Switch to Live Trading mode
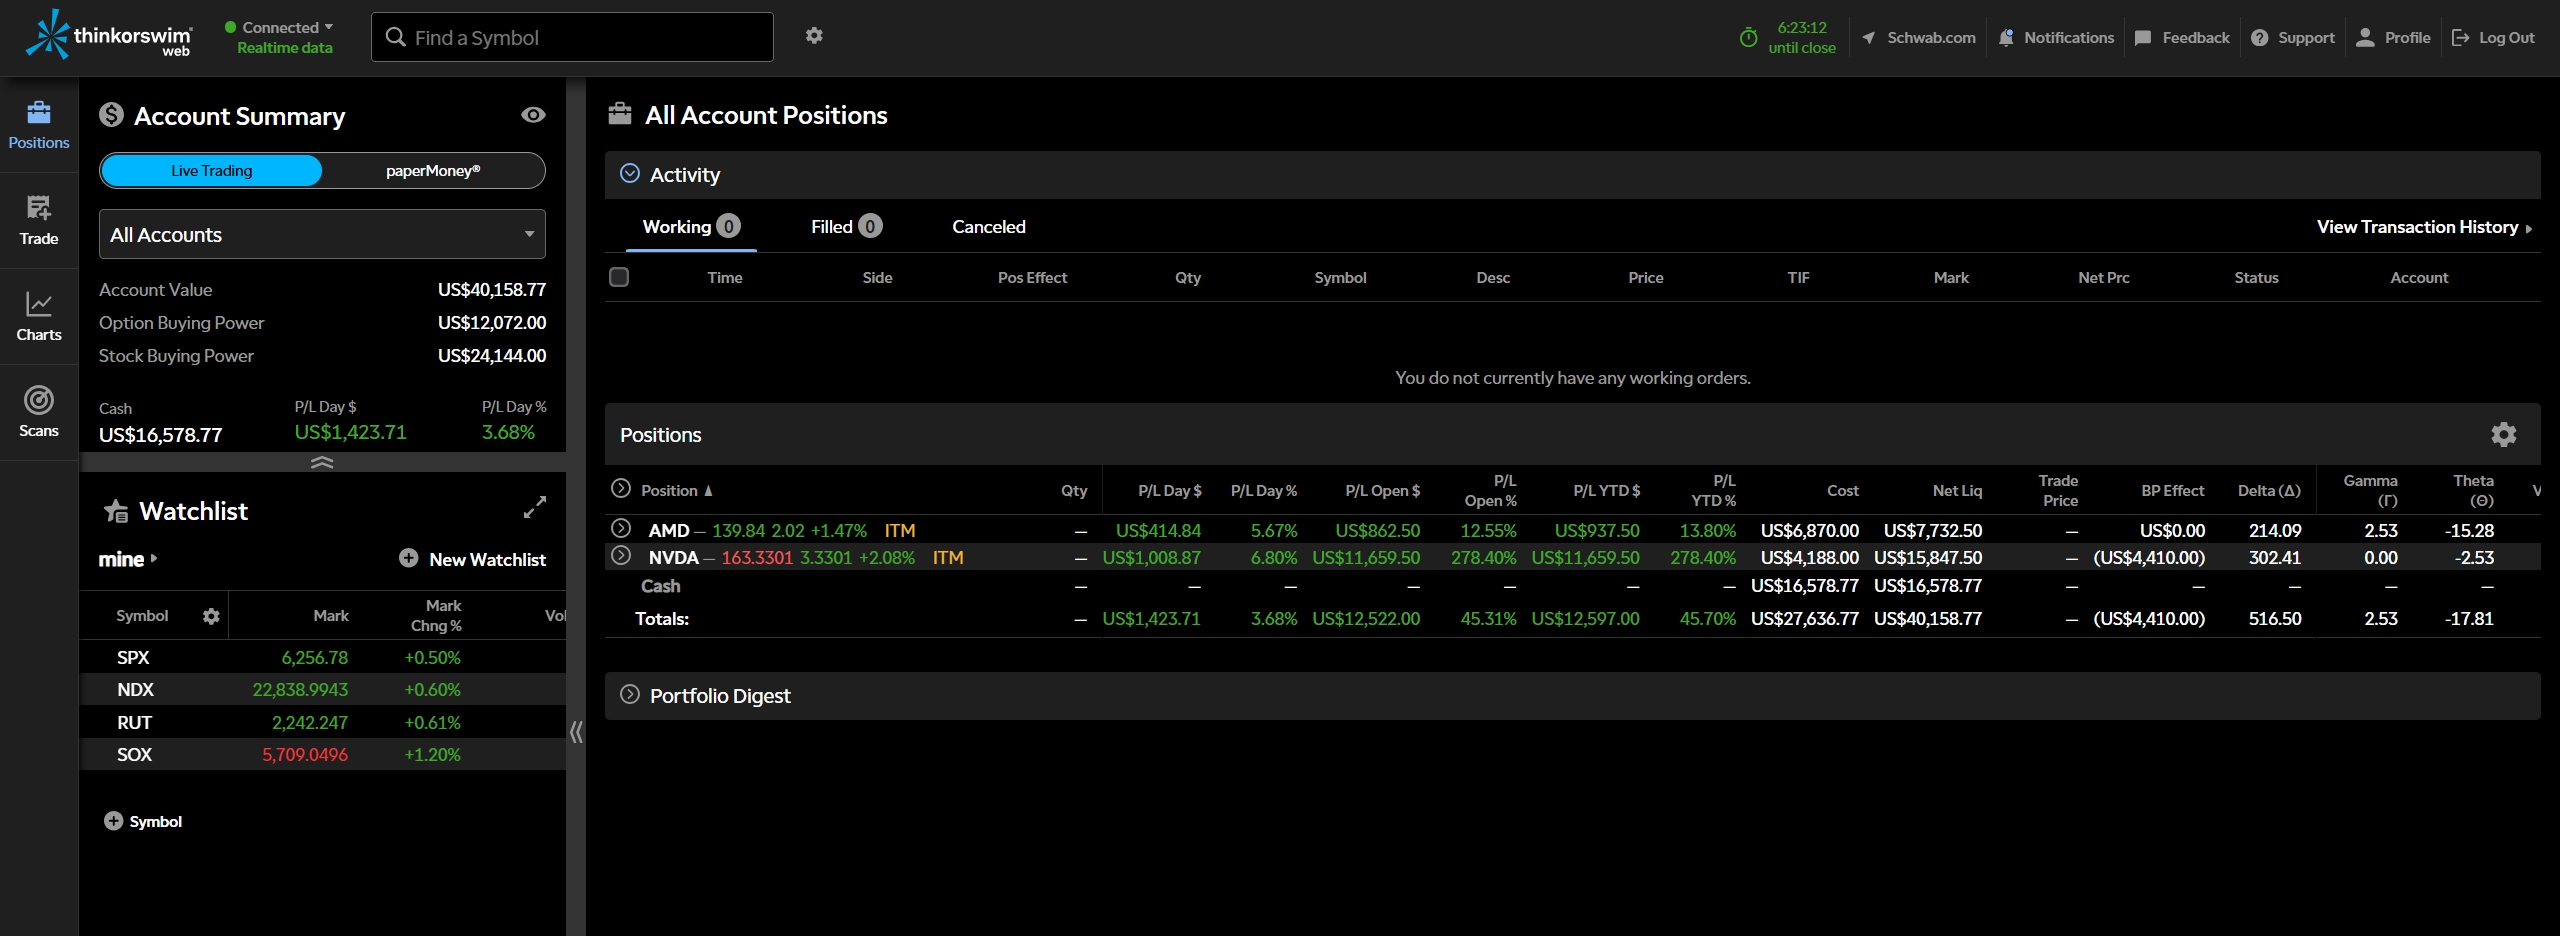 point(211,171)
